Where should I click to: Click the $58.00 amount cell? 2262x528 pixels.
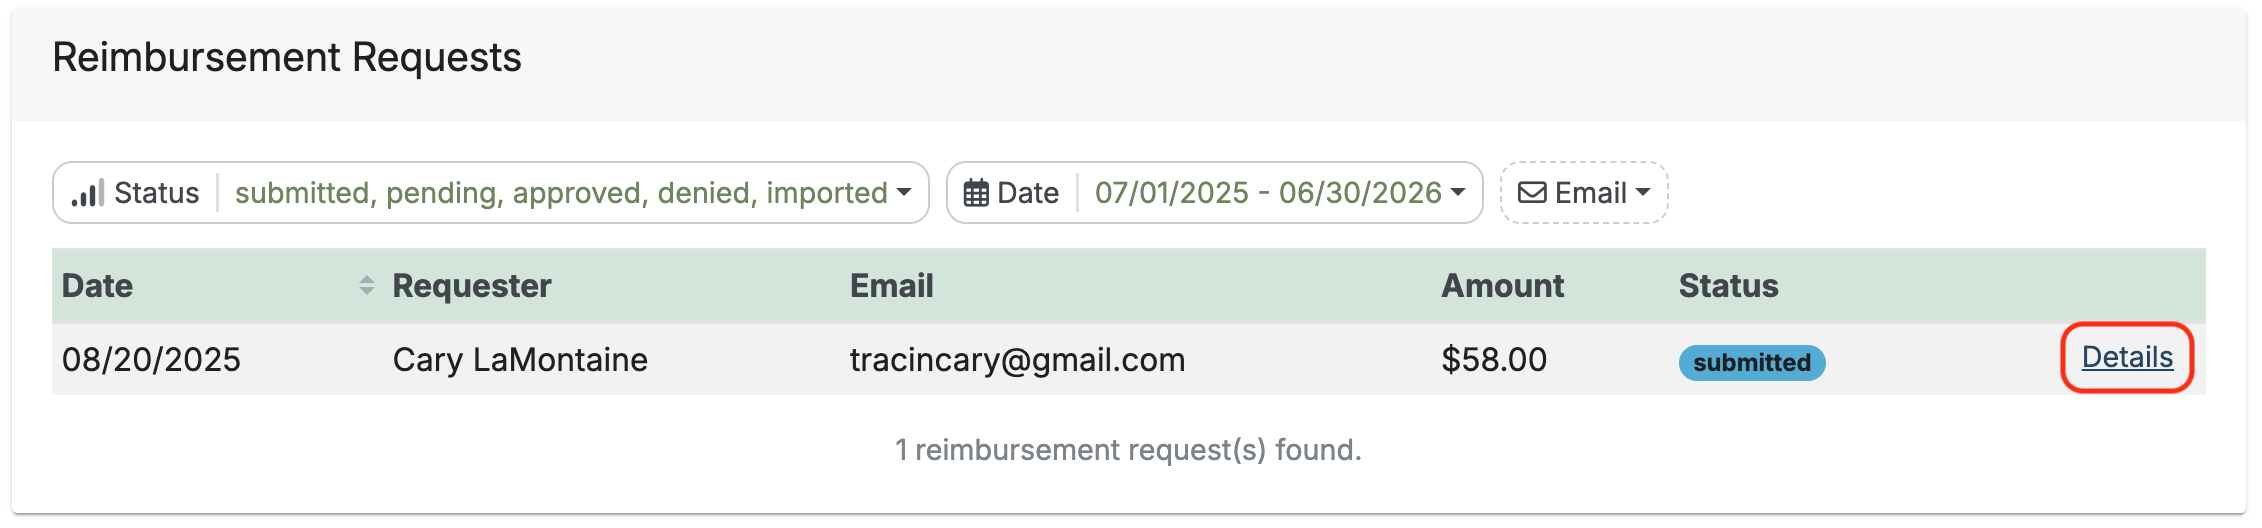1494,360
